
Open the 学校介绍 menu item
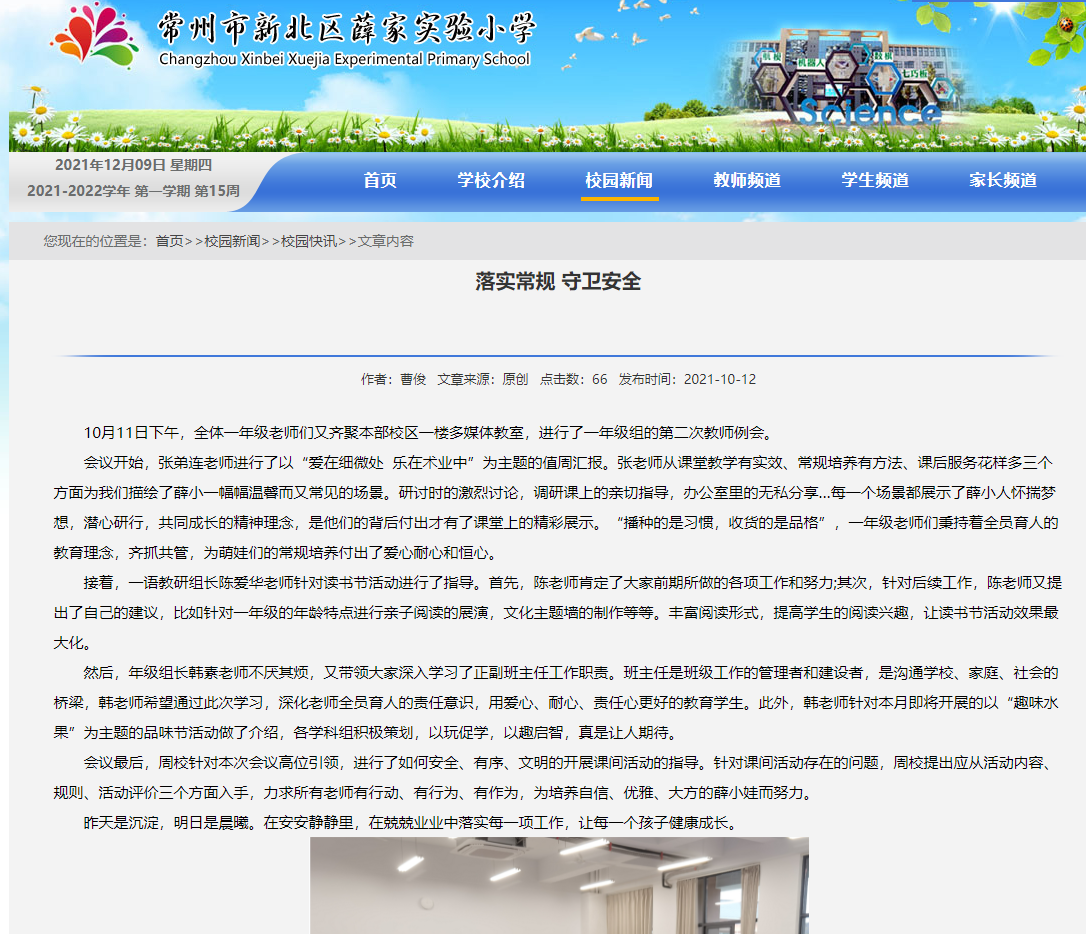click(x=491, y=180)
